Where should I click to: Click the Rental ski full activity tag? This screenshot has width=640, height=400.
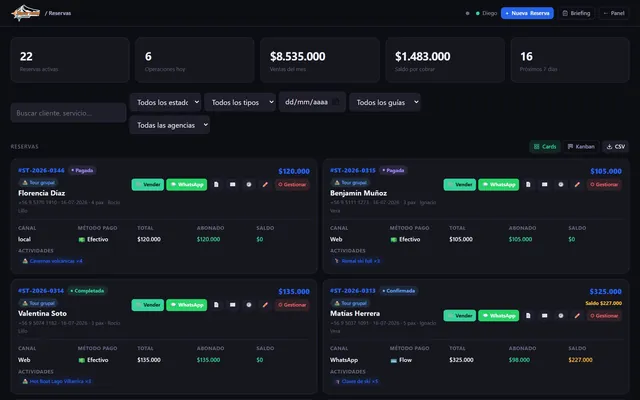pos(357,261)
